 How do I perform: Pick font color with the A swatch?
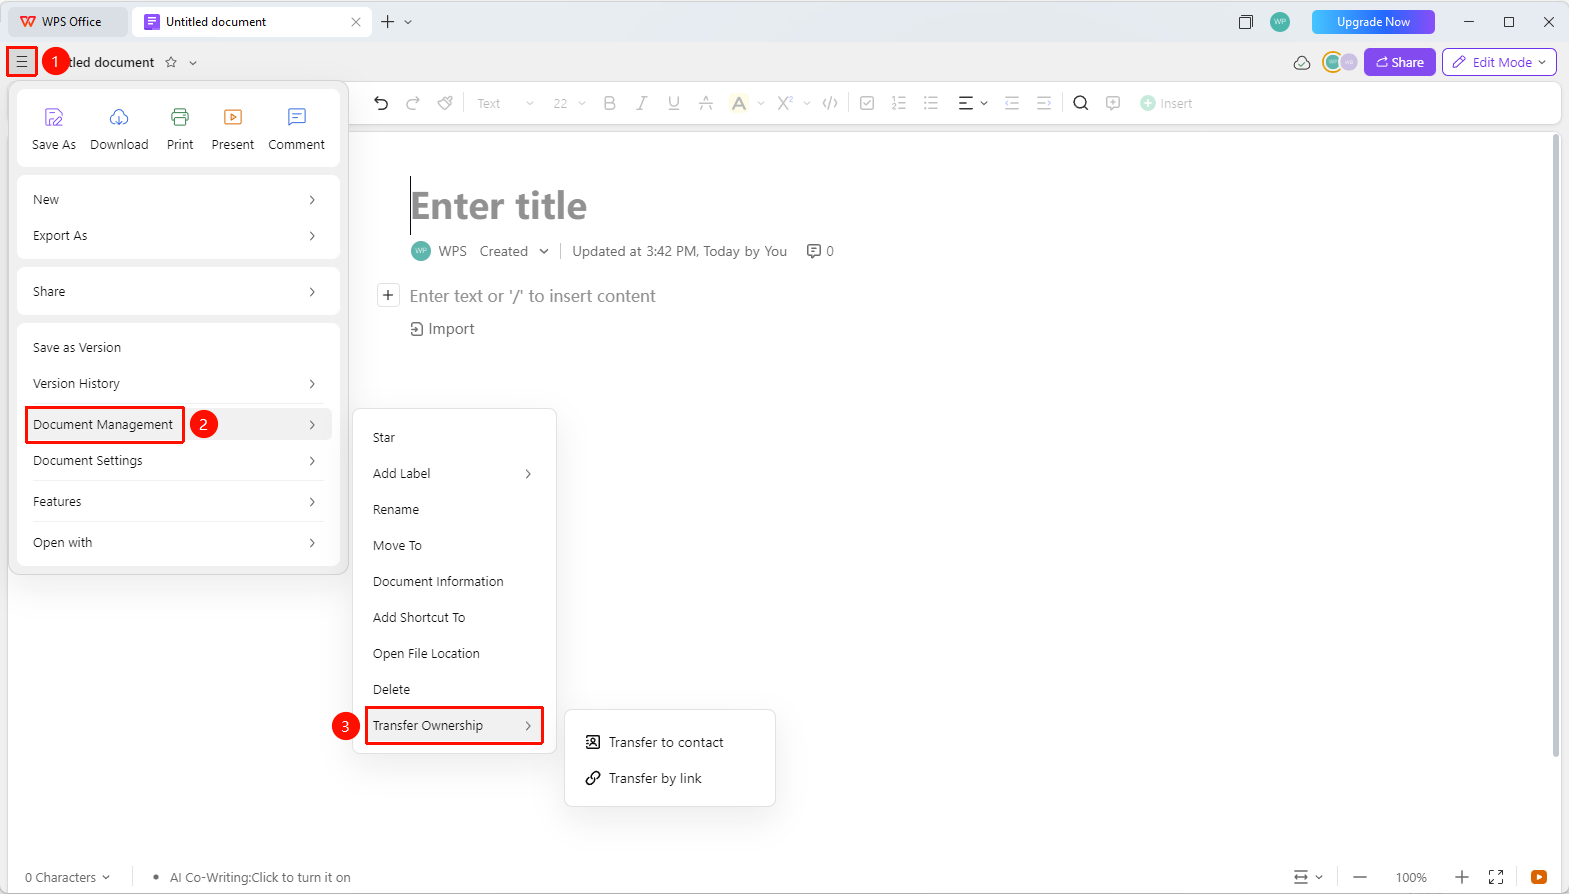[x=739, y=103]
